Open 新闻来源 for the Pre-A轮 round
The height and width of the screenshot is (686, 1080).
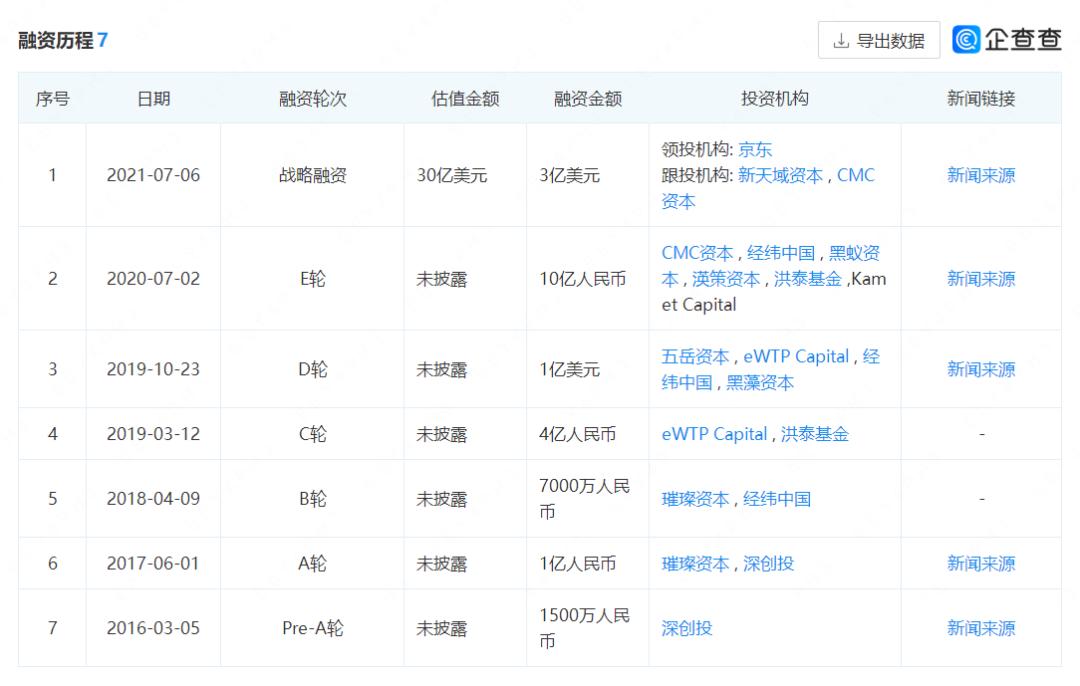(981, 628)
